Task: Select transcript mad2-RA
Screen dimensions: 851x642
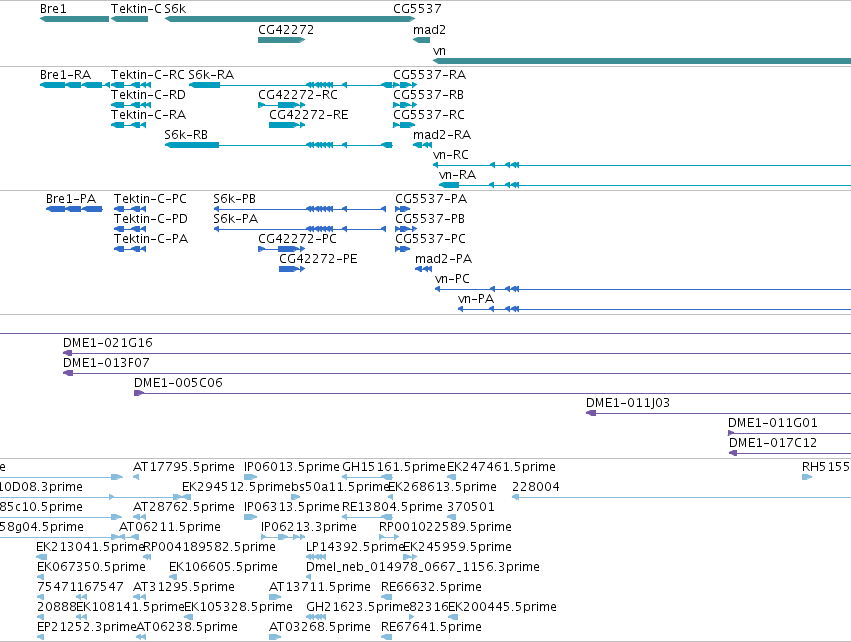Action: point(422,145)
